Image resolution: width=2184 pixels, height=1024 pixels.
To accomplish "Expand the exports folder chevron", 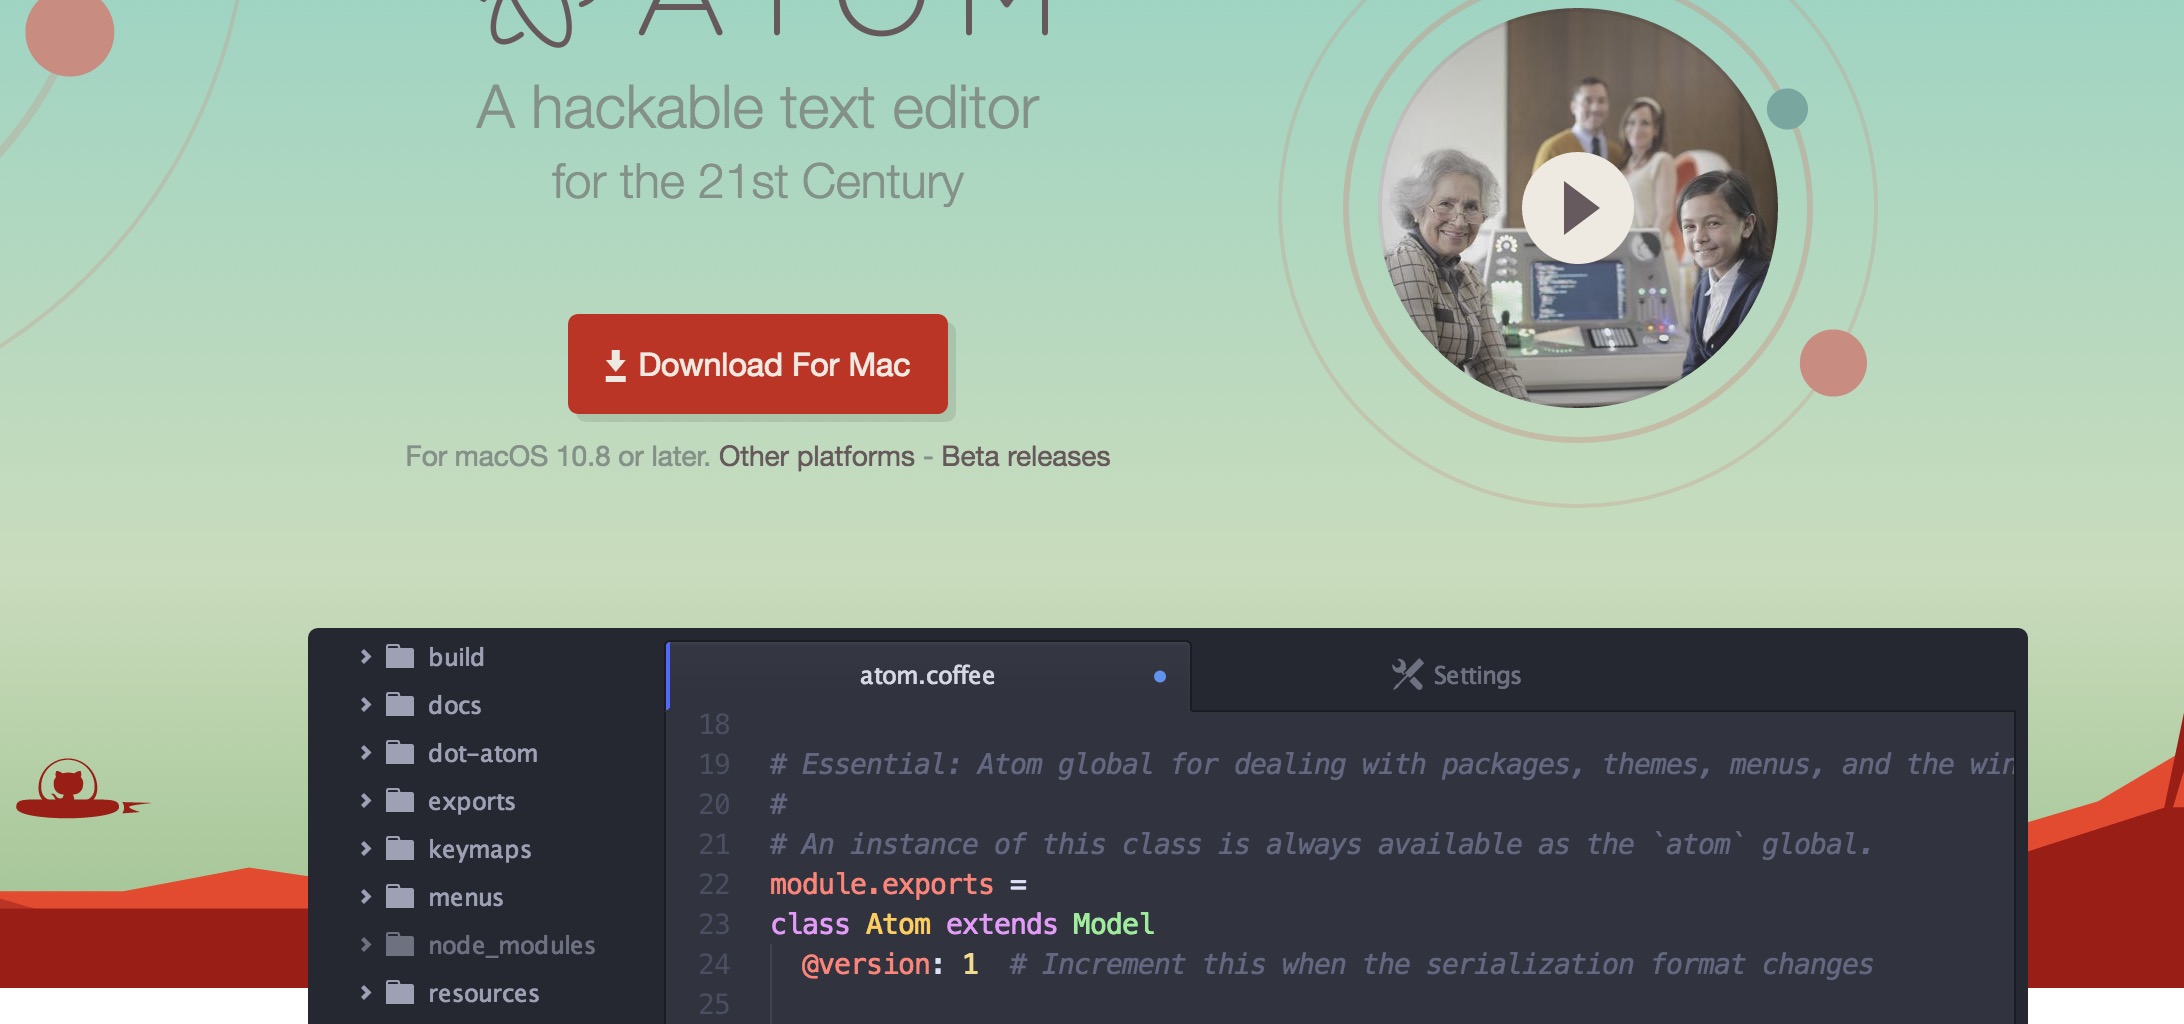I will click(x=365, y=800).
